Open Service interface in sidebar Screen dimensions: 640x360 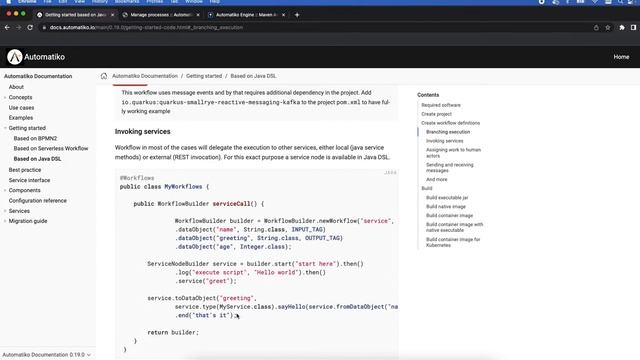pos(29,180)
